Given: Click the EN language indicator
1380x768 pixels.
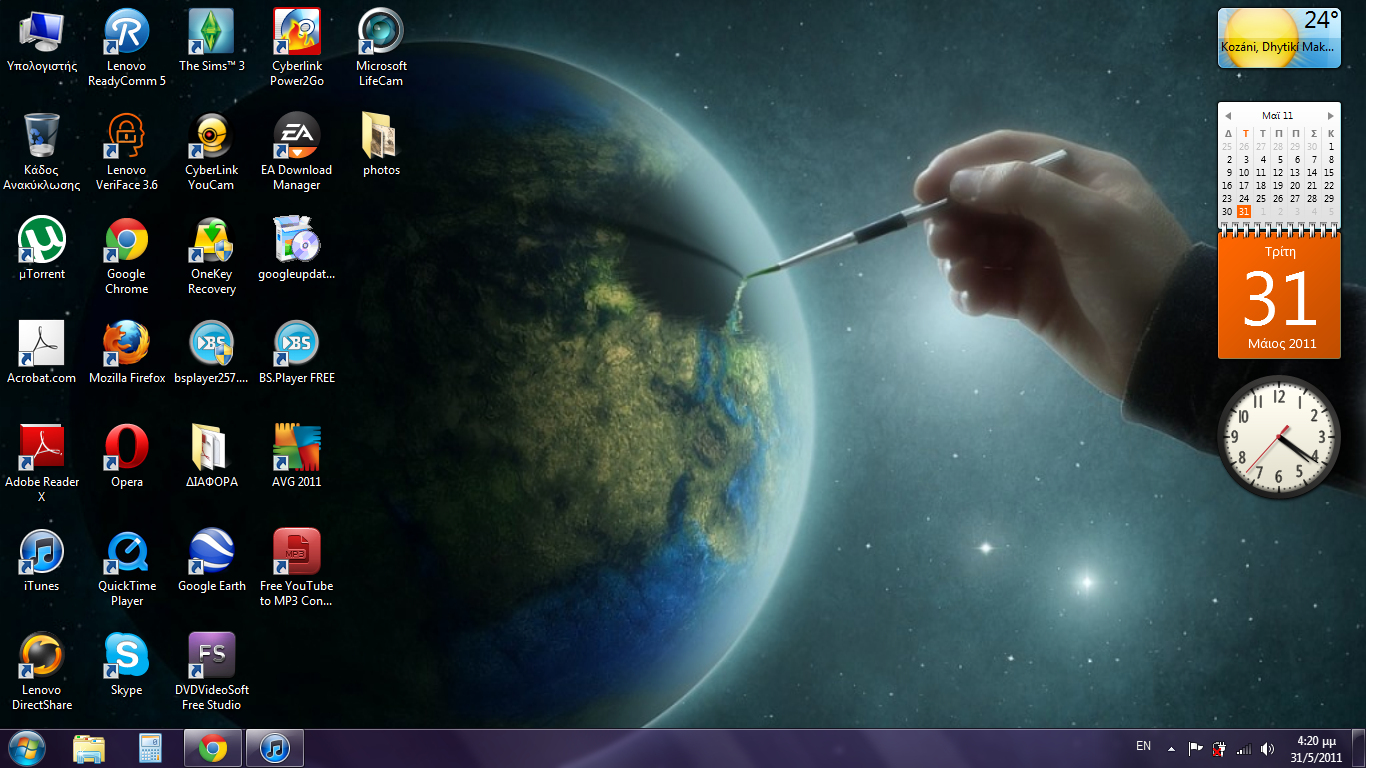Looking at the screenshot, I should (1143, 746).
